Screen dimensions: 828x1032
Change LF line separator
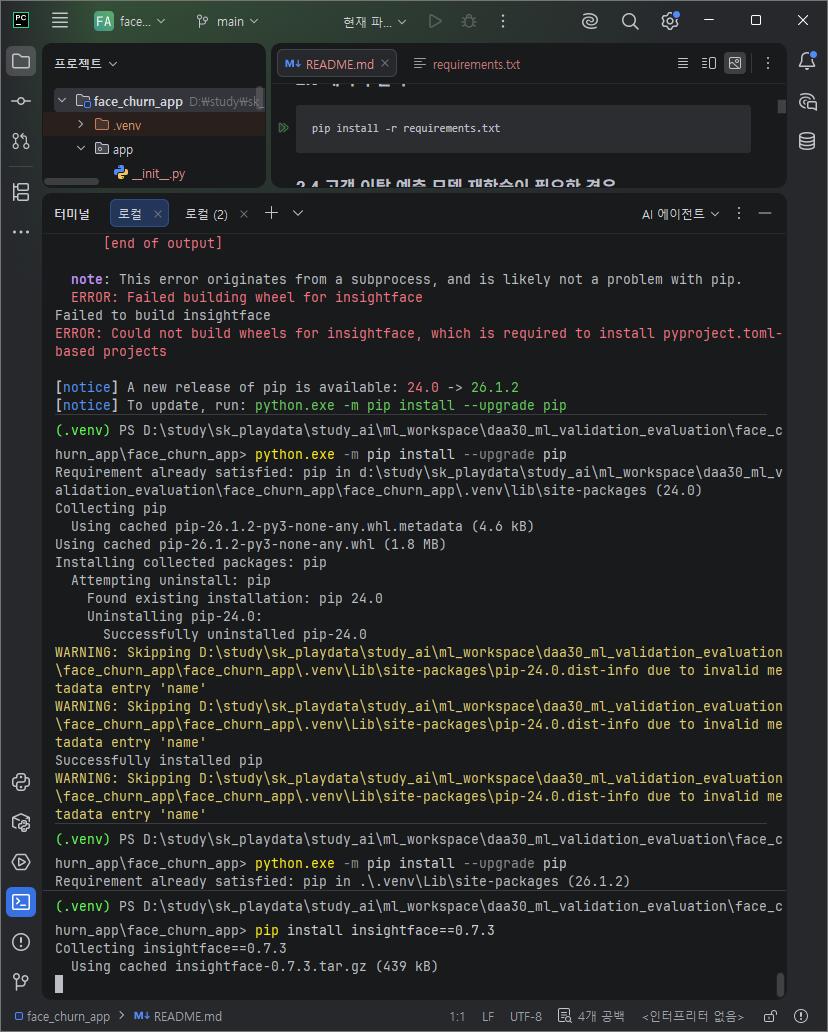coord(488,1016)
